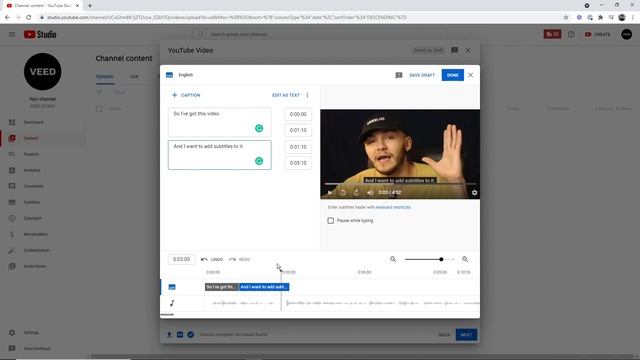
Task: Edit the 'So I've got this video' caption box
Action: click(x=220, y=122)
